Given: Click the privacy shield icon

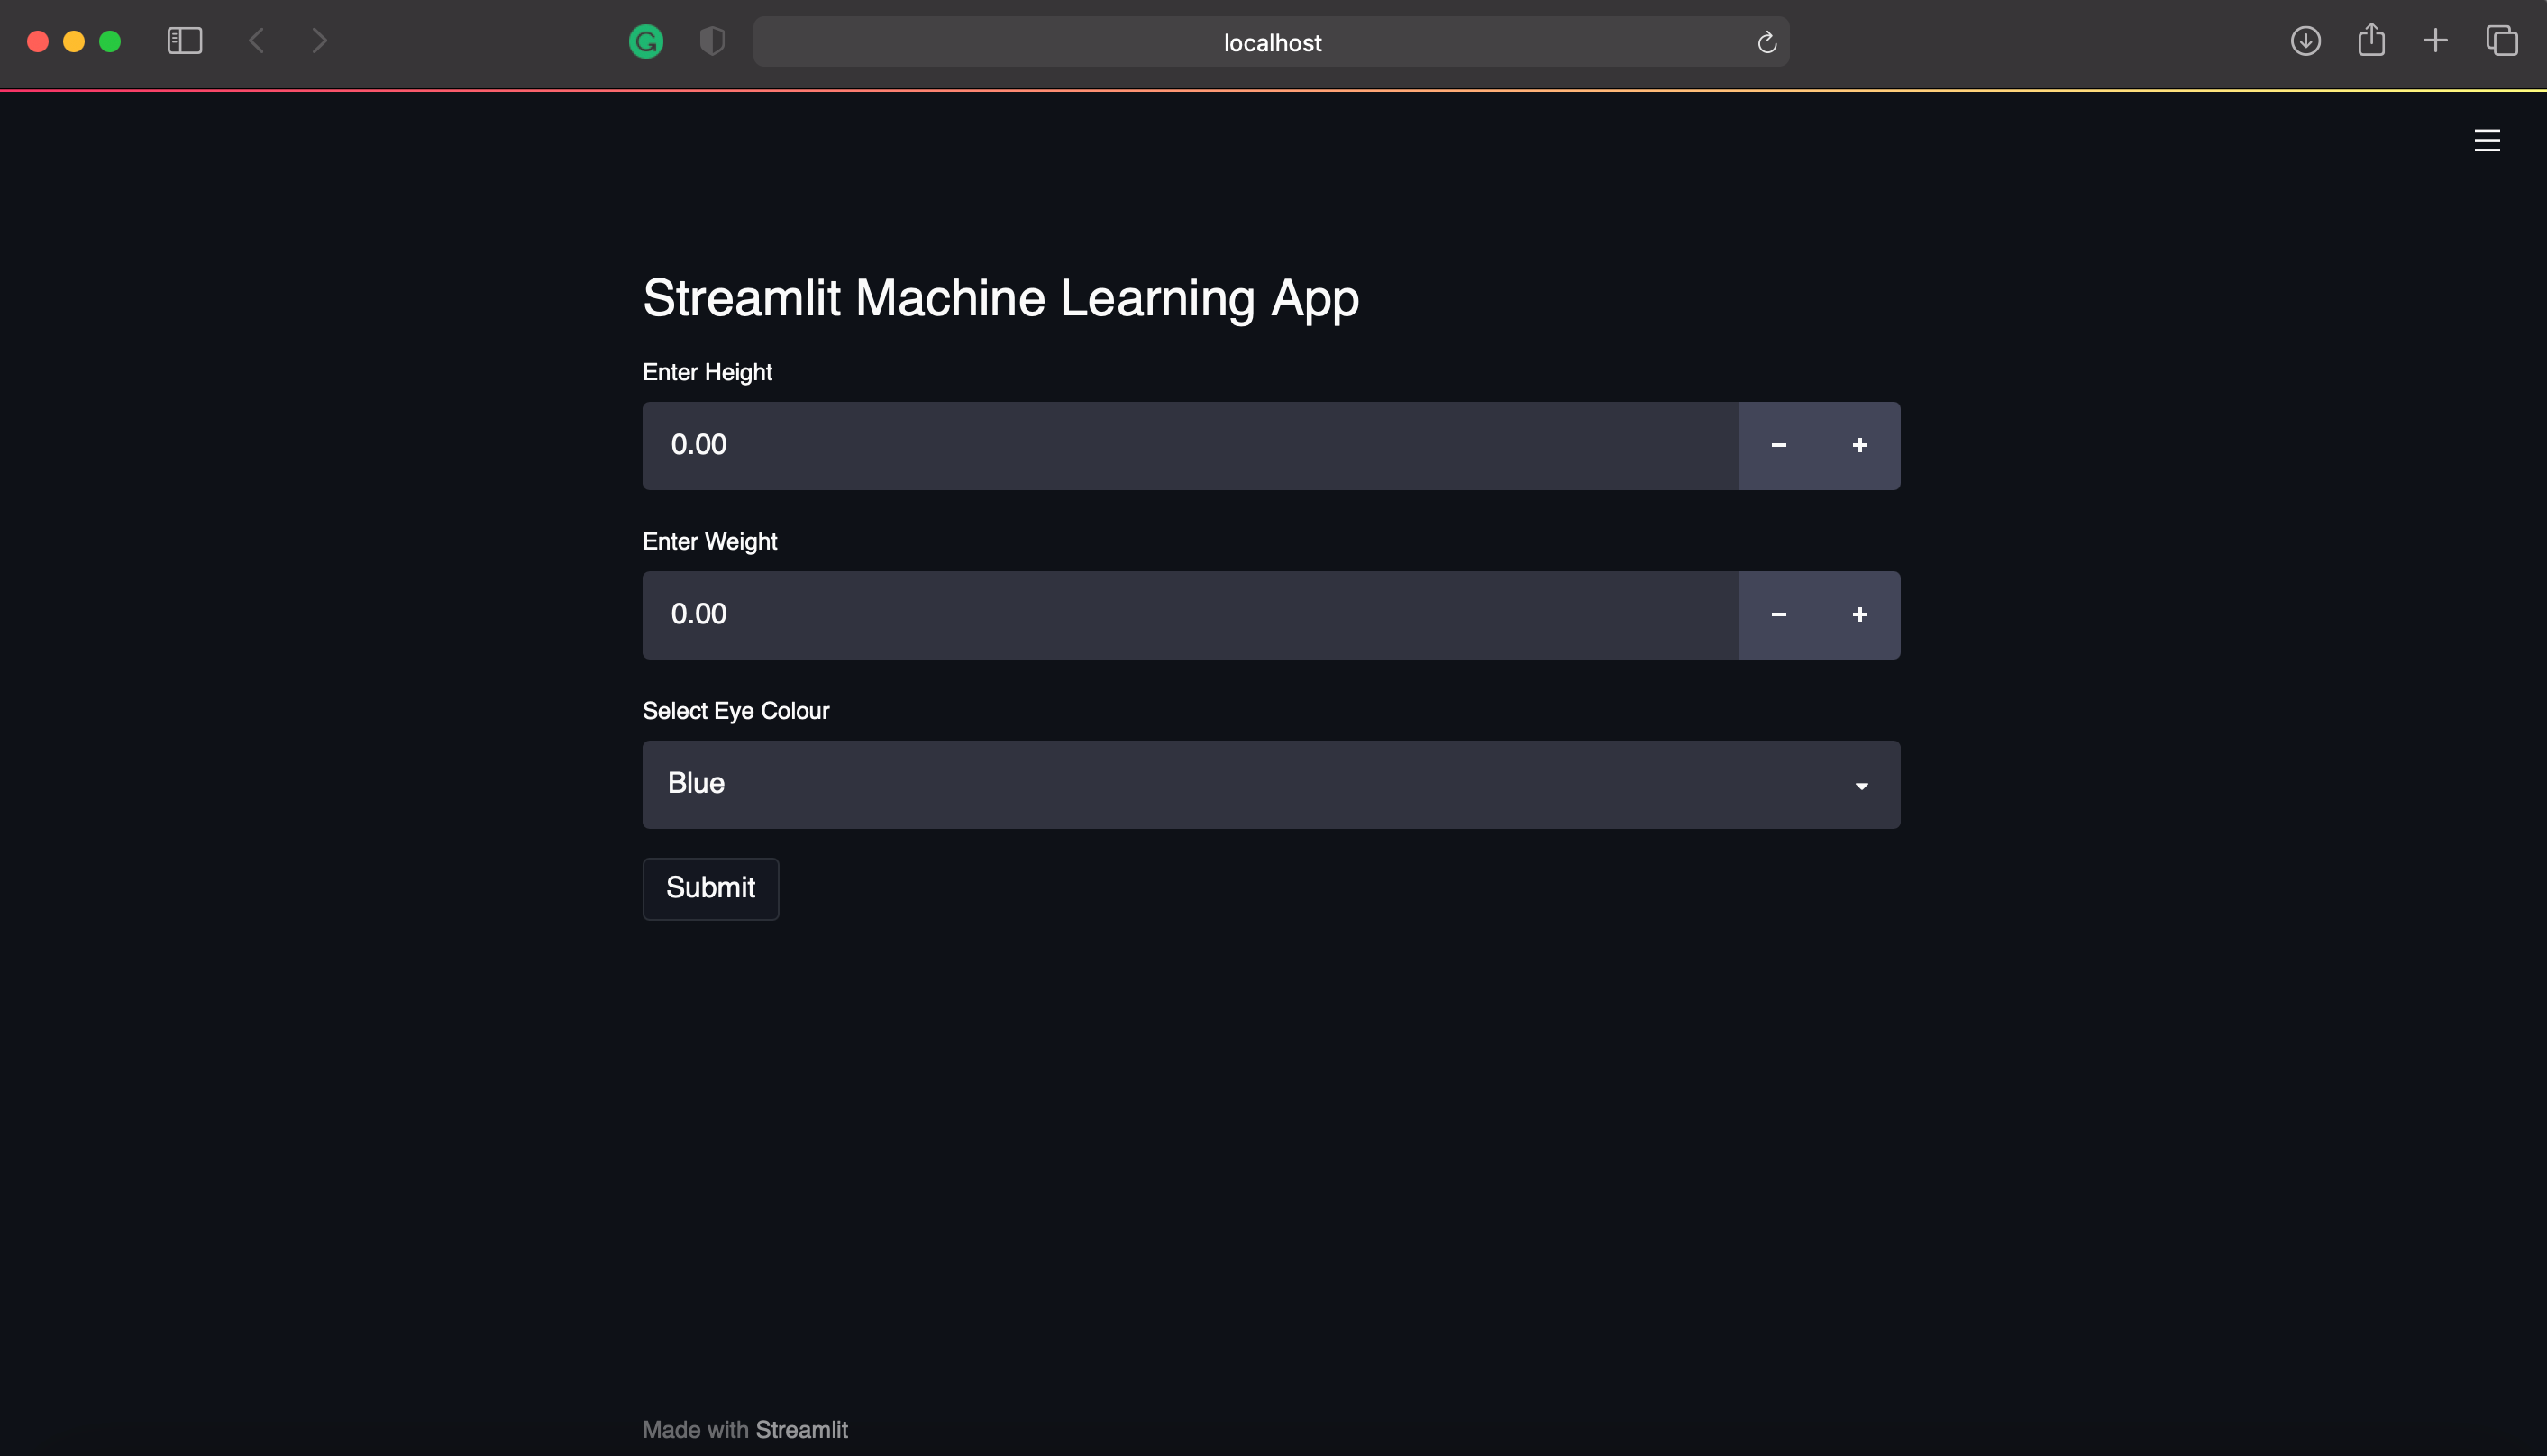Looking at the screenshot, I should pyautogui.click(x=712, y=42).
